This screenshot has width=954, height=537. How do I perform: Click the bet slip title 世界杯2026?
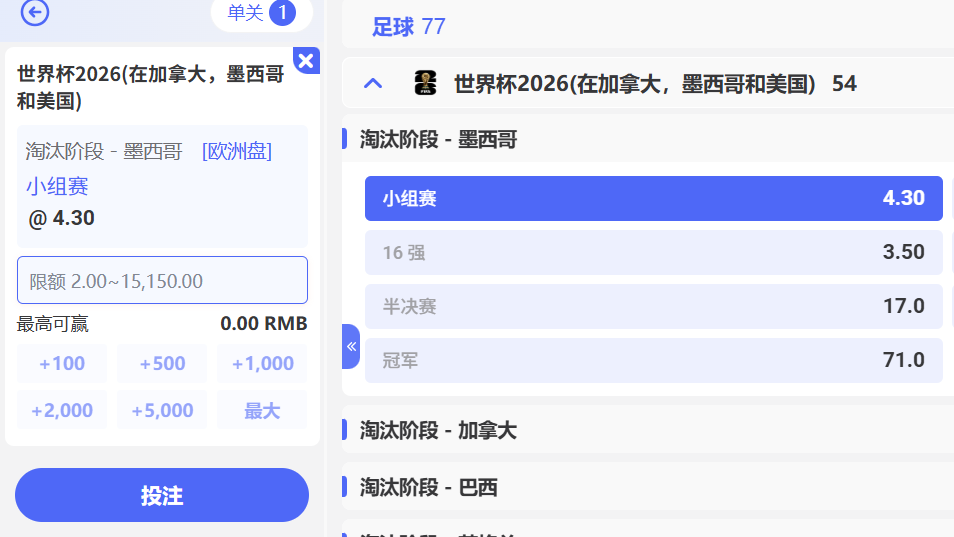click(x=150, y=87)
